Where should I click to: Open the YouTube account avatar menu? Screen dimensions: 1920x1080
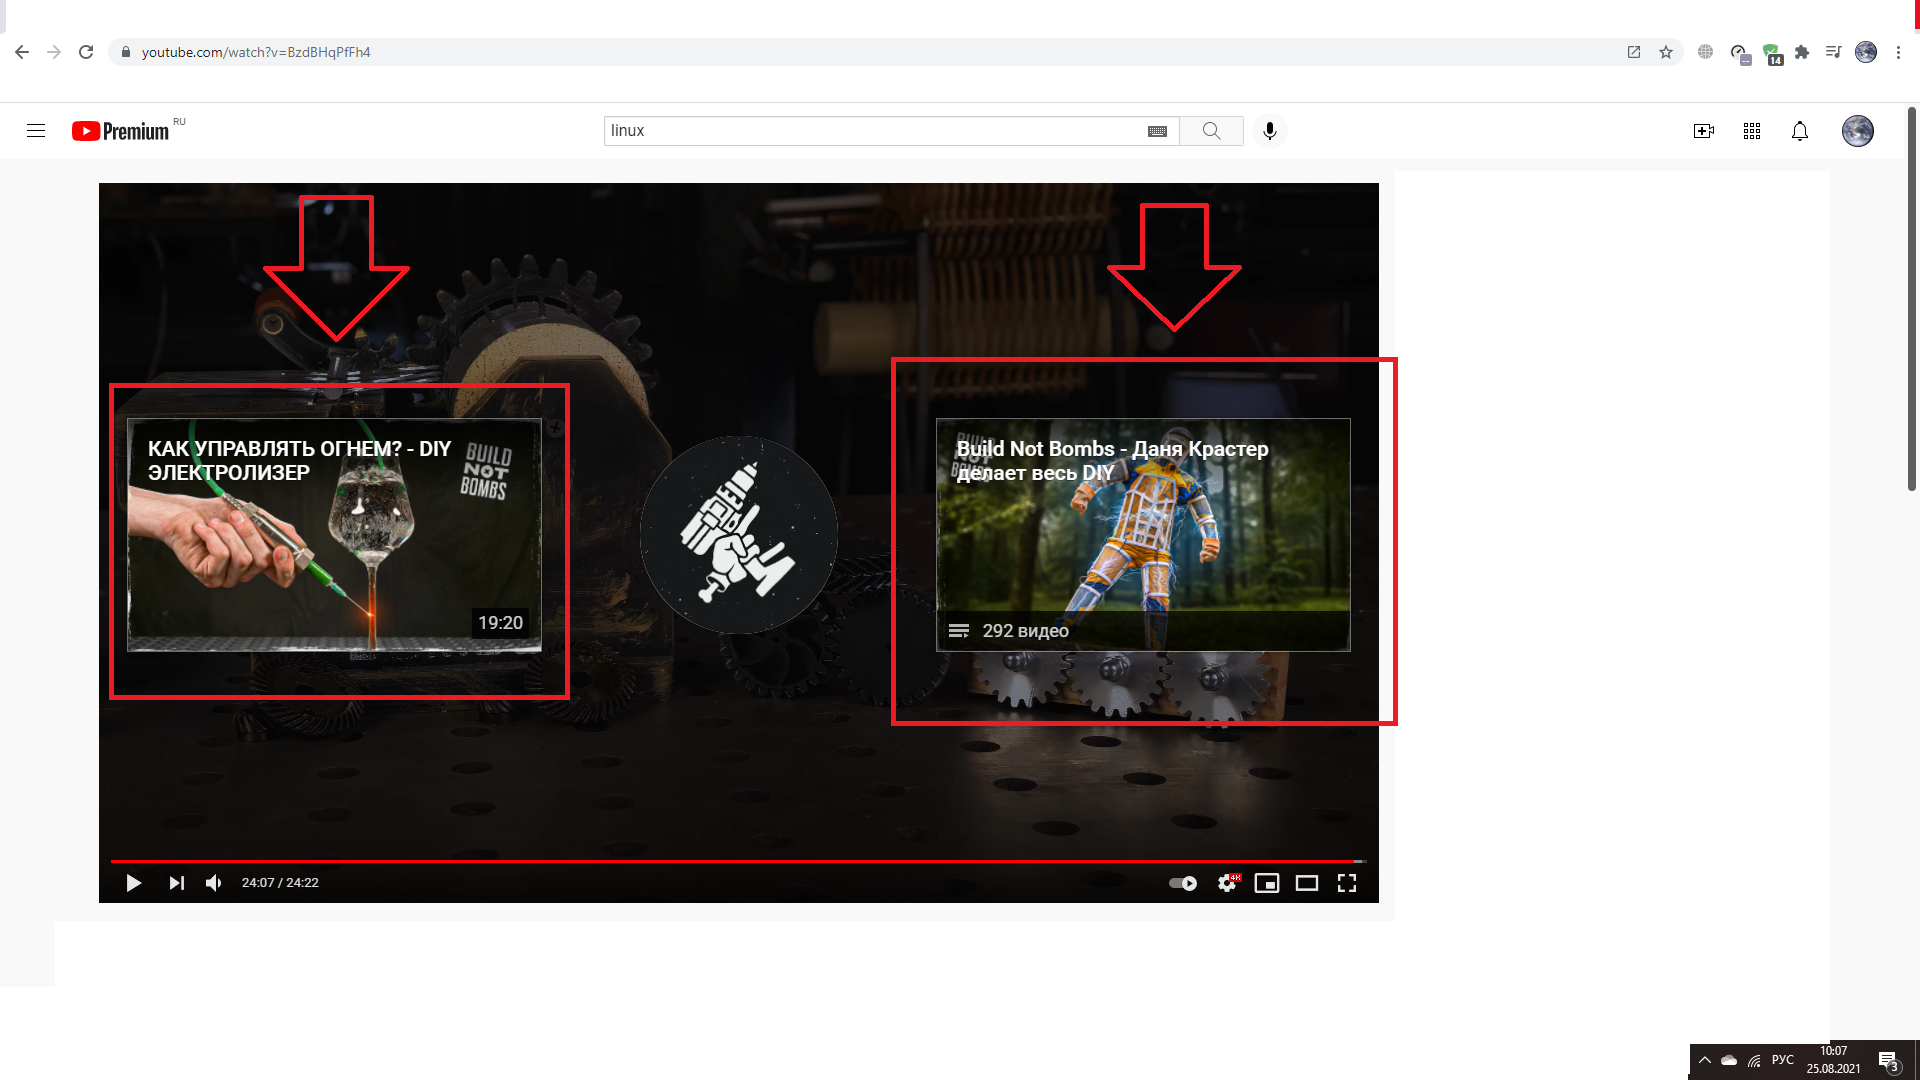[x=1858, y=131]
